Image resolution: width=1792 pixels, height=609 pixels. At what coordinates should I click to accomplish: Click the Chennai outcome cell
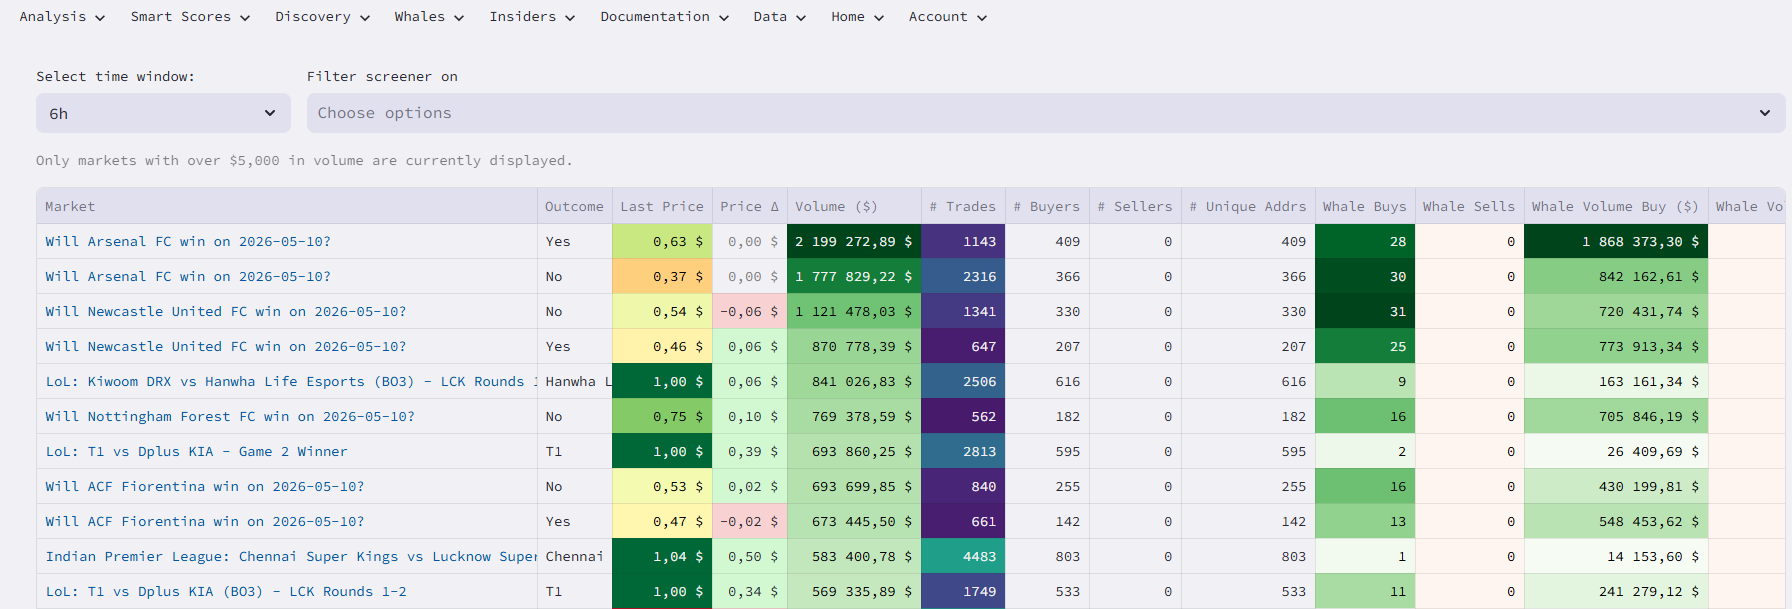(575, 556)
